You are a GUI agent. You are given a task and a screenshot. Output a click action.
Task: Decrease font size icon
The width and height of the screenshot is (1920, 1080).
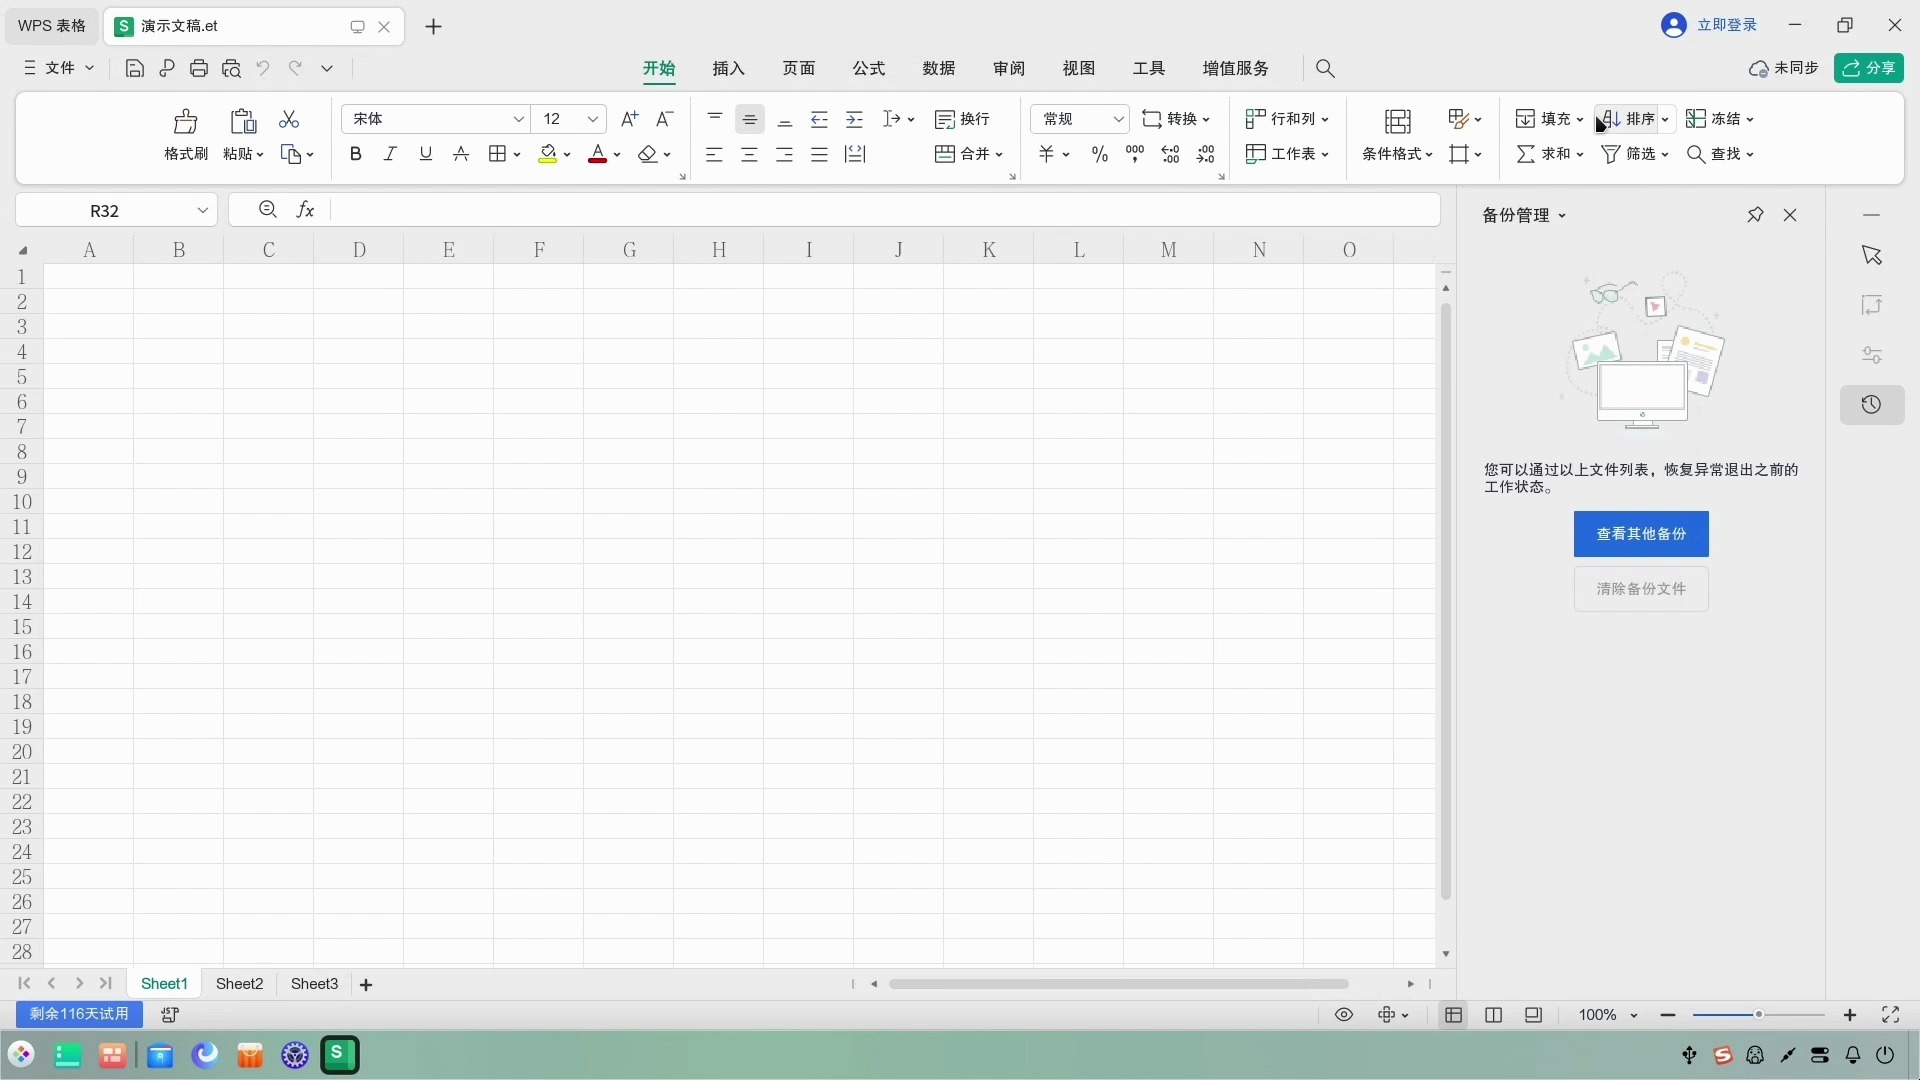point(664,119)
